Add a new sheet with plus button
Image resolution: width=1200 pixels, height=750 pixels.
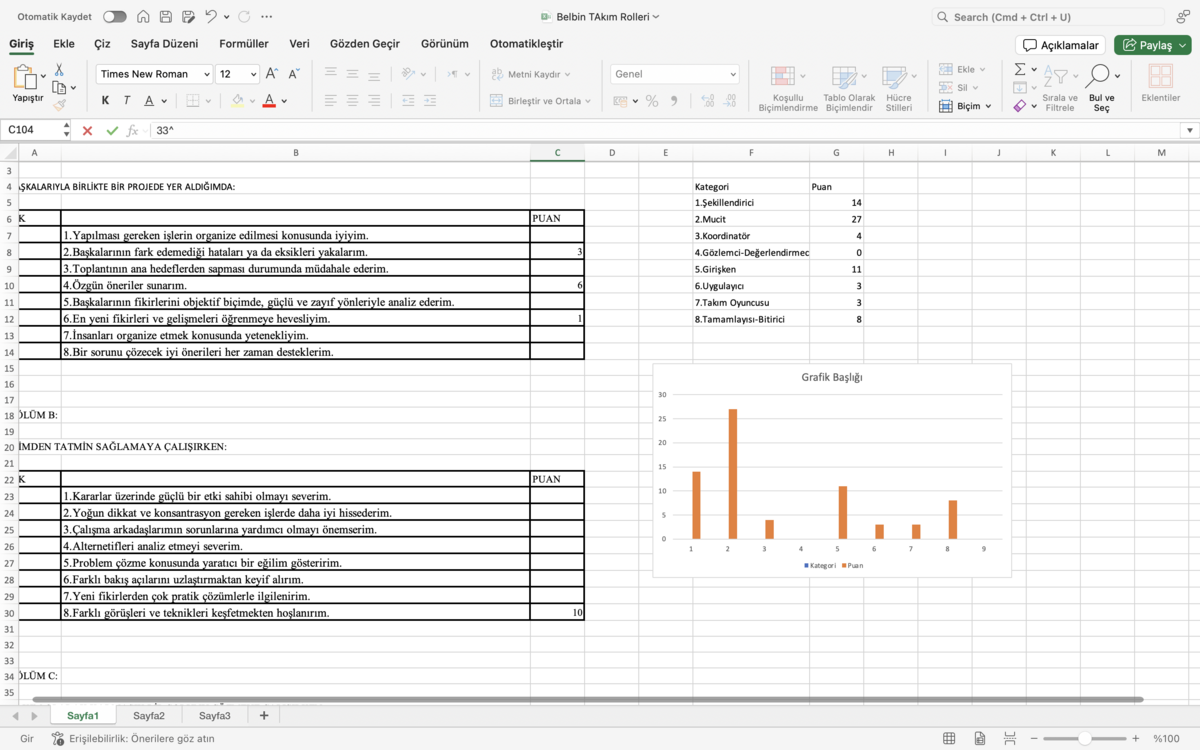click(264, 716)
